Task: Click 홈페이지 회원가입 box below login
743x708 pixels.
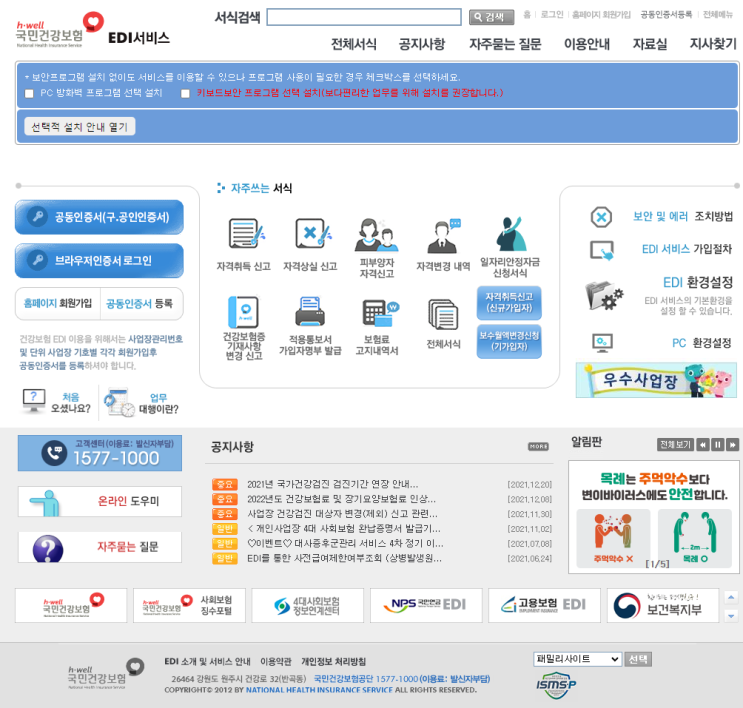Action: click(x=58, y=303)
